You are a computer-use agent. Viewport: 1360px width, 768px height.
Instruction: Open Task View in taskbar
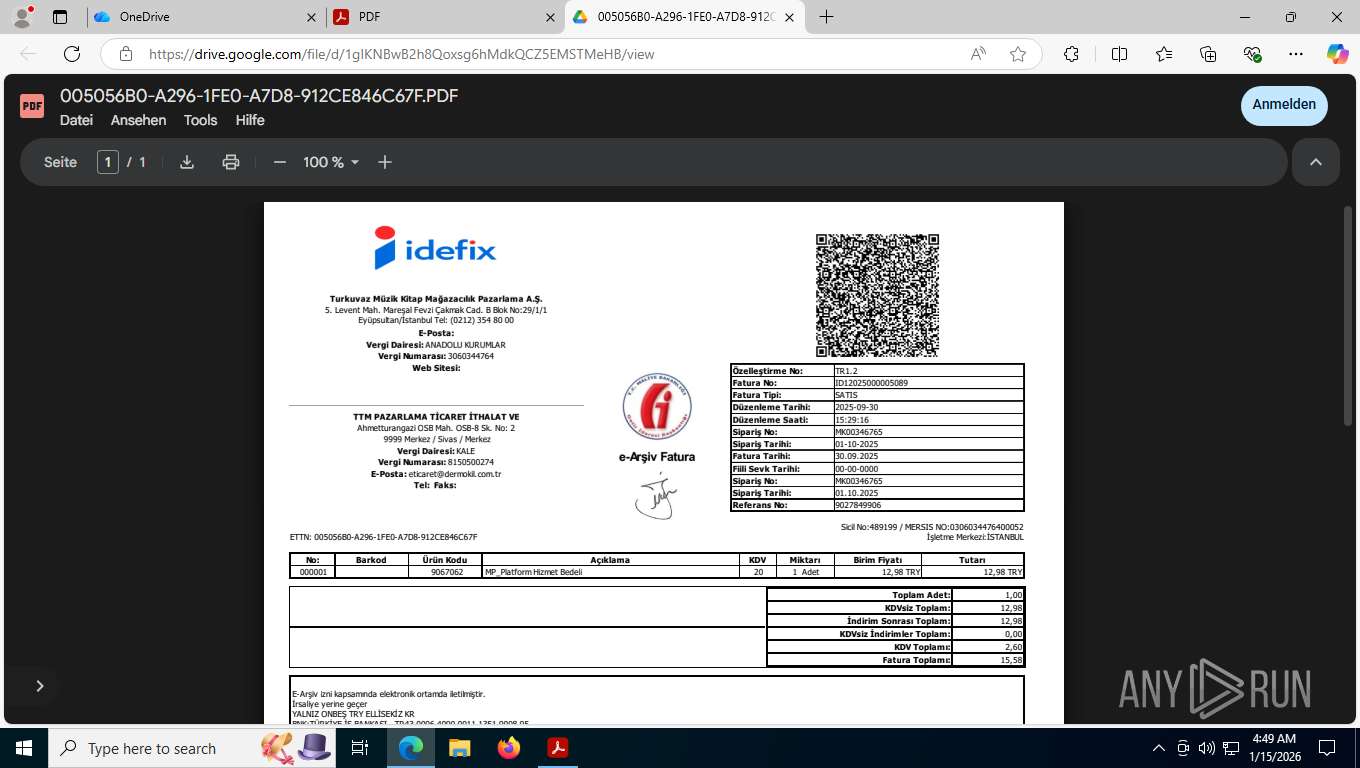[360, 748]
